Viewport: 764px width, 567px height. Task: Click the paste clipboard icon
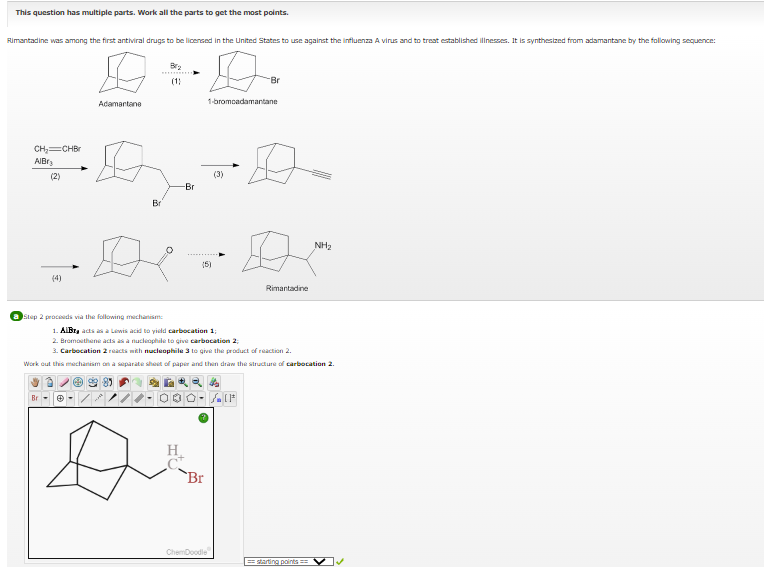169,382
